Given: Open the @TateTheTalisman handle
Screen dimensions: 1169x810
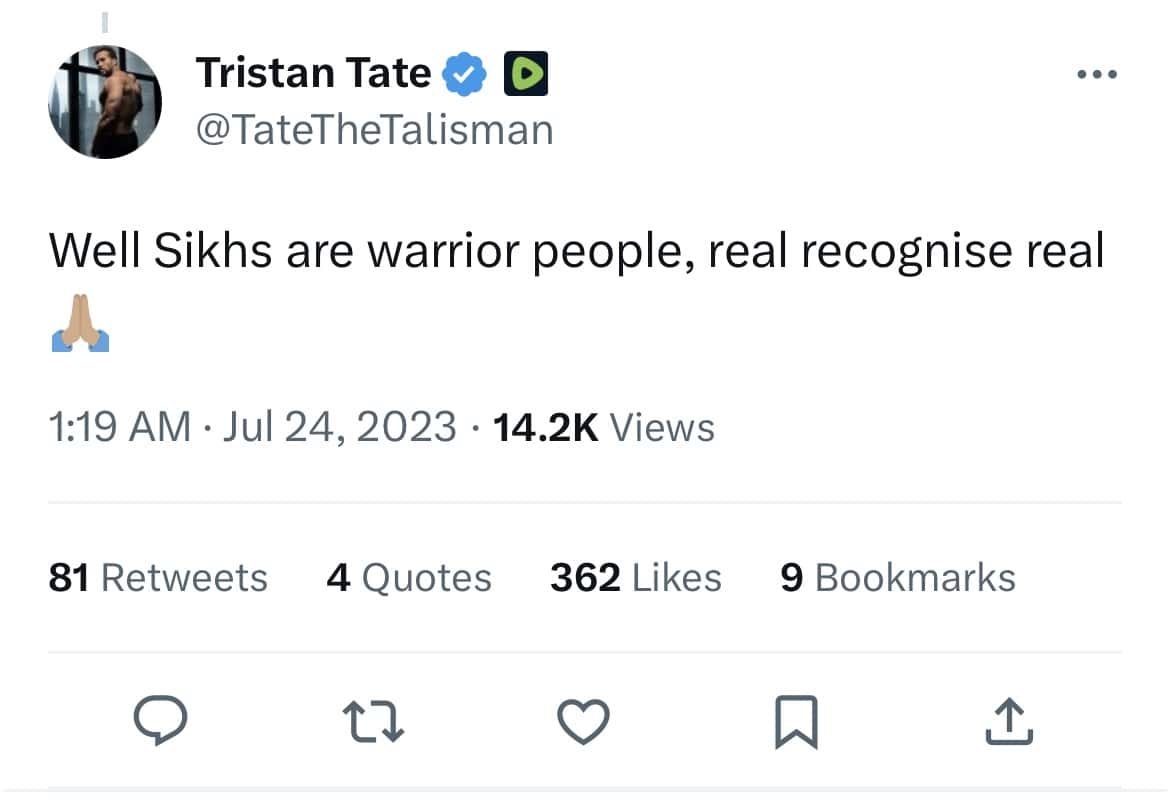Looking at the screenshot, I should [375, 128].
